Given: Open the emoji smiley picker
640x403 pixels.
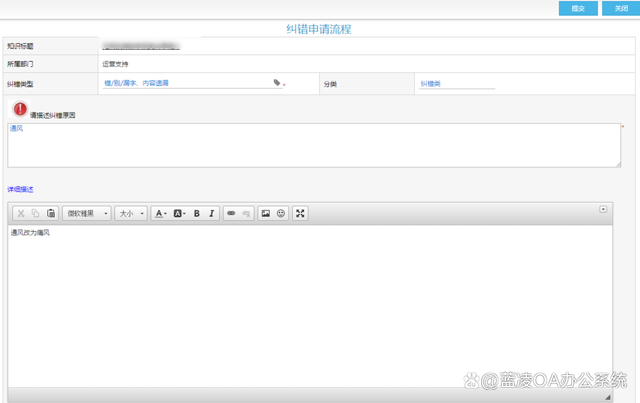Looking at the screenshot, I should click(x=281, y=213).
